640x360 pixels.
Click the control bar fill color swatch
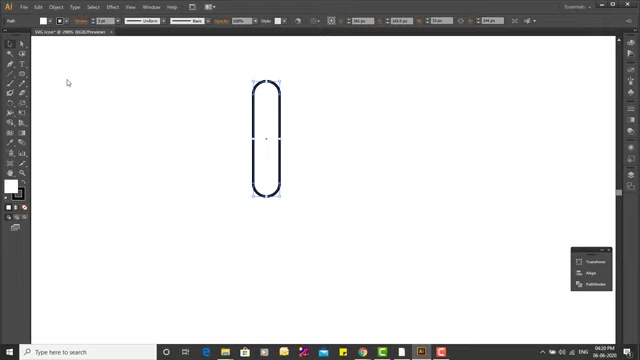[x=43, y=21]
